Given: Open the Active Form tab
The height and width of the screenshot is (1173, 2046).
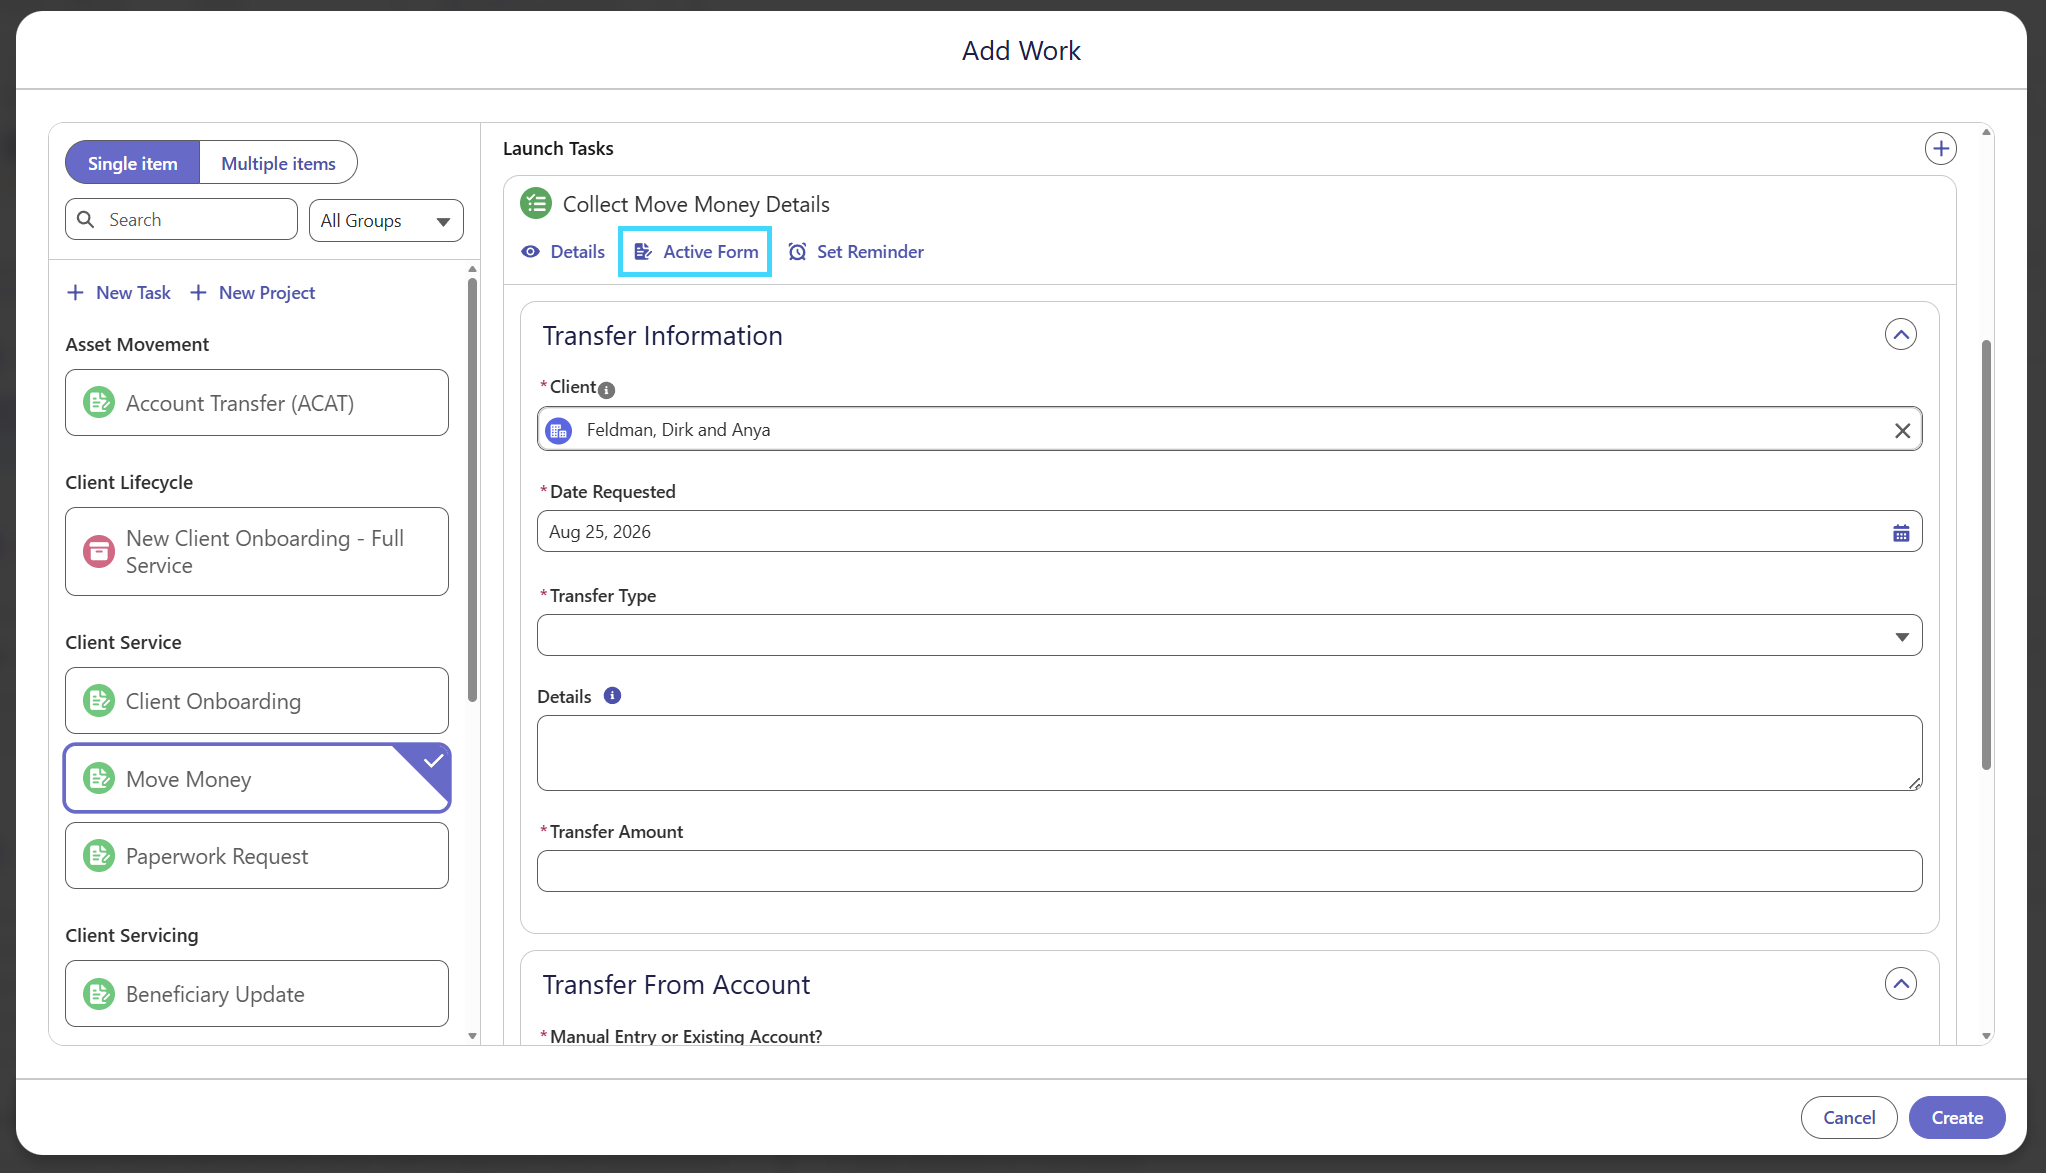Looking at the screenshot, I should [695, 252].
